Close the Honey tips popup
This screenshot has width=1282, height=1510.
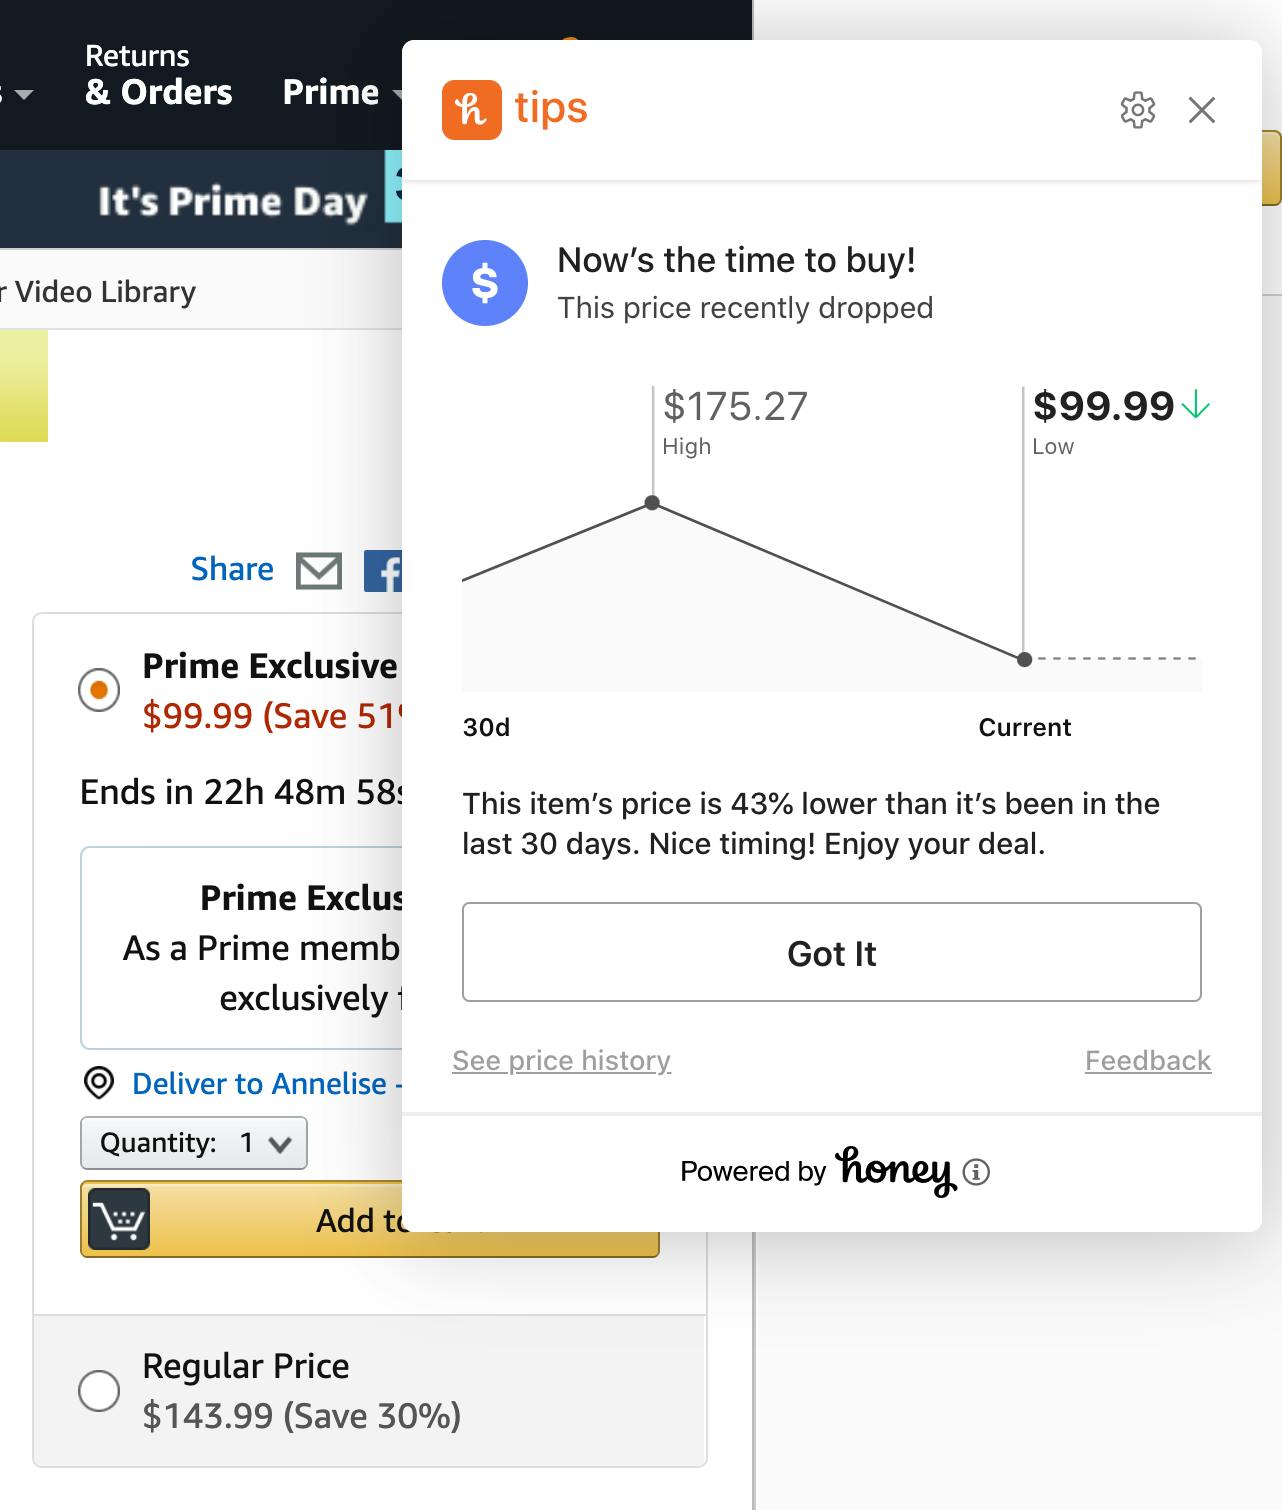pyautogui.click(x=1202, y=110)
